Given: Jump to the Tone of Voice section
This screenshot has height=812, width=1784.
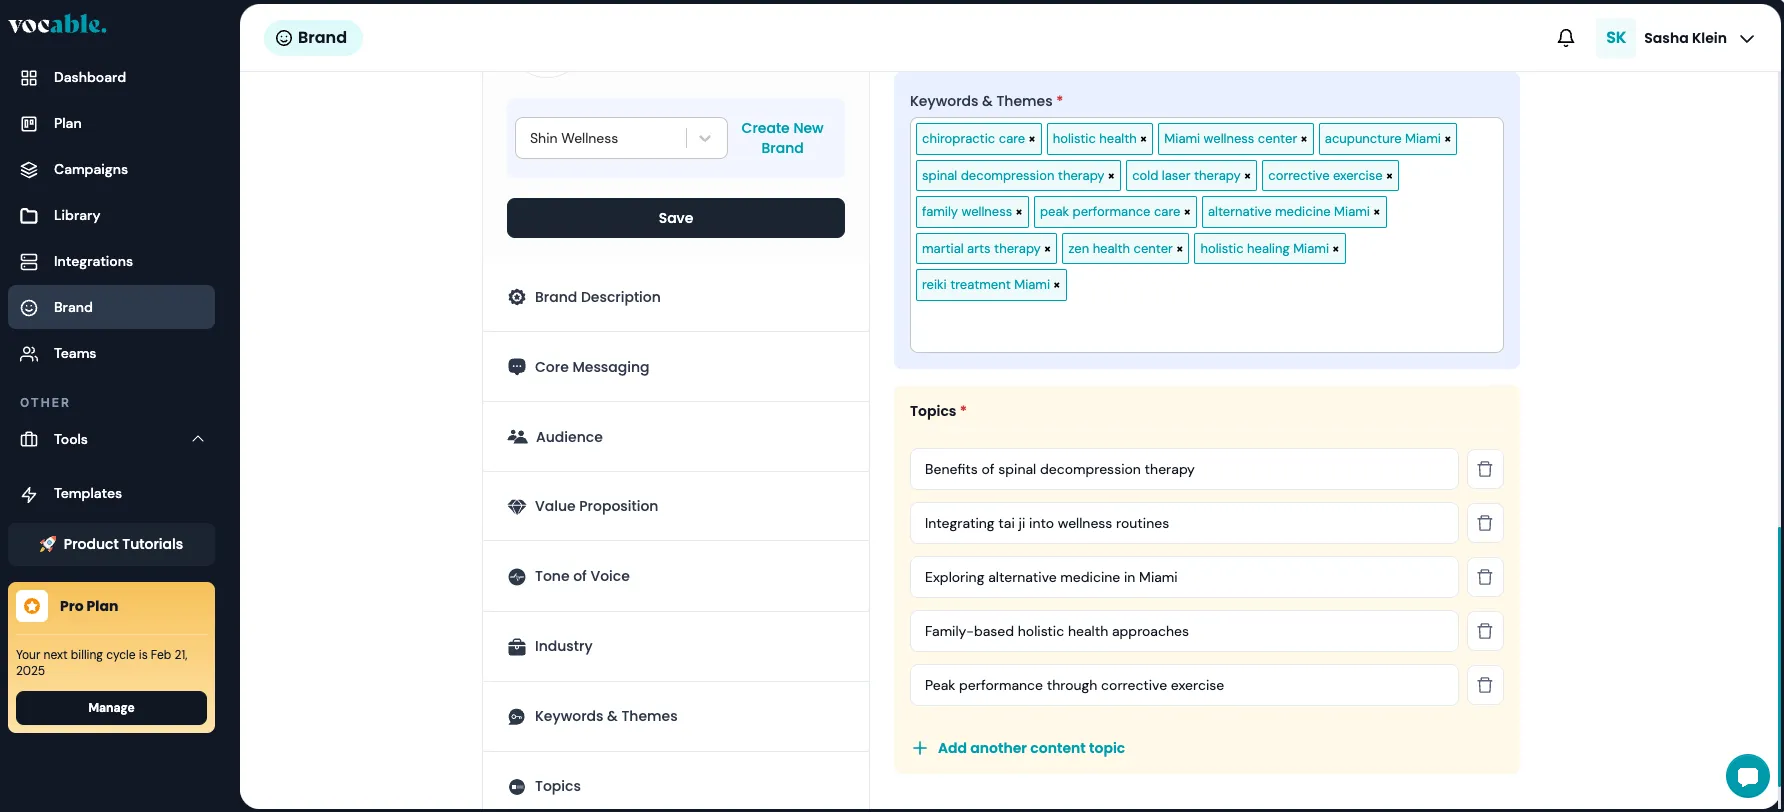Looking at the screenshot, I should click(x=582, y=576).
